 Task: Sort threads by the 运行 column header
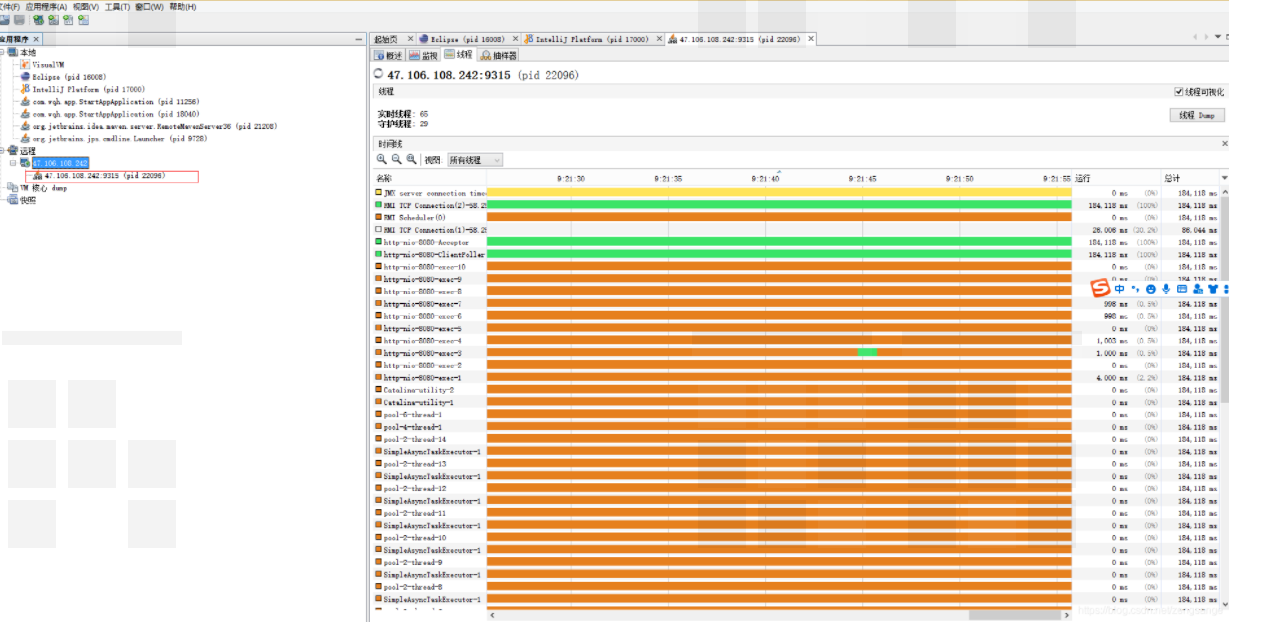(x=1116, y=178)
